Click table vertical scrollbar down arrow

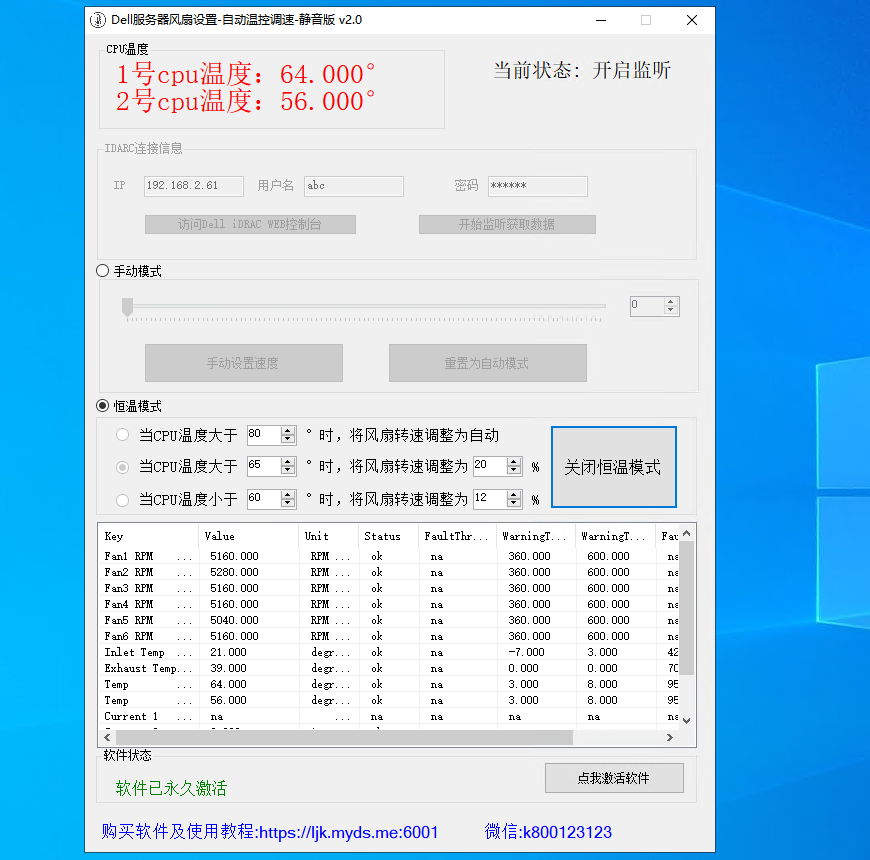coord(687,719)
